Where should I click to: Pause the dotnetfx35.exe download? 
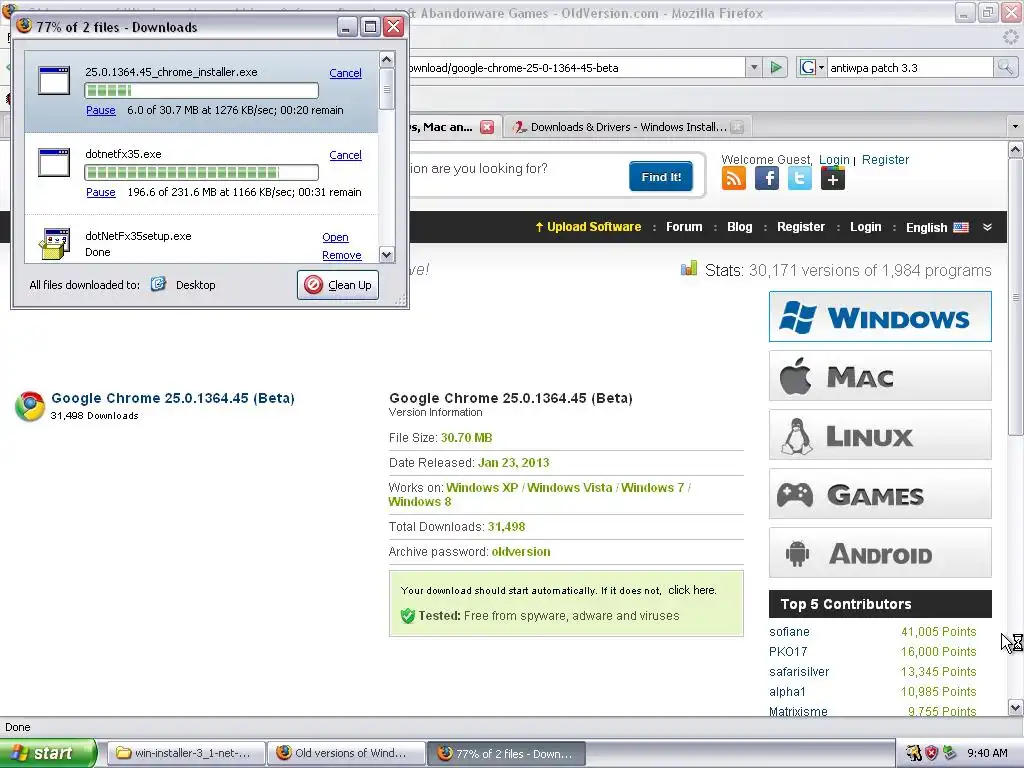(x=101, y=192)
